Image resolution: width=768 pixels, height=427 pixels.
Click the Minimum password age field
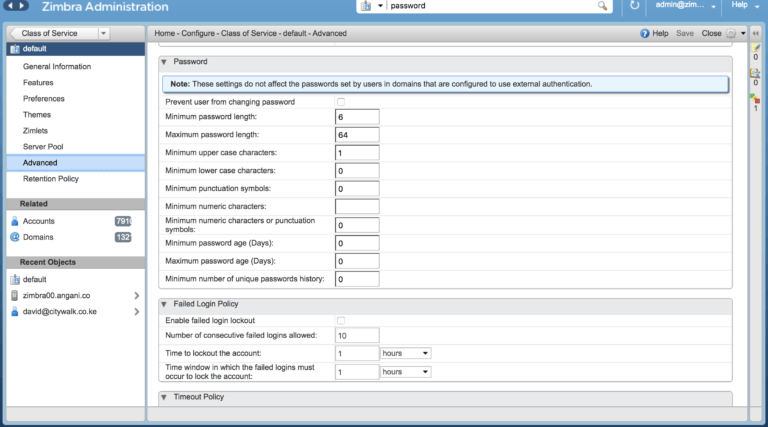click(357, 243)
